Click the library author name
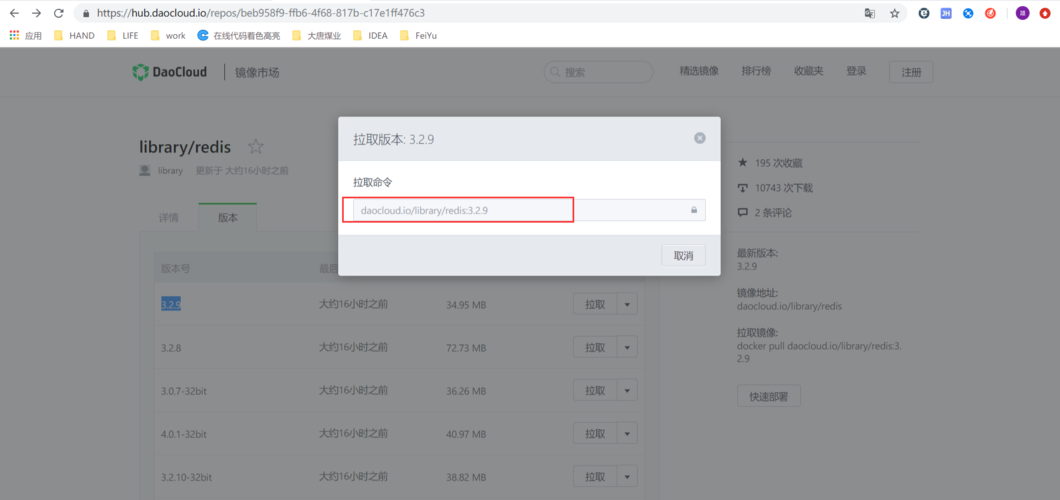The height and width of the screenshot is (500, 1060). point(170,171)
